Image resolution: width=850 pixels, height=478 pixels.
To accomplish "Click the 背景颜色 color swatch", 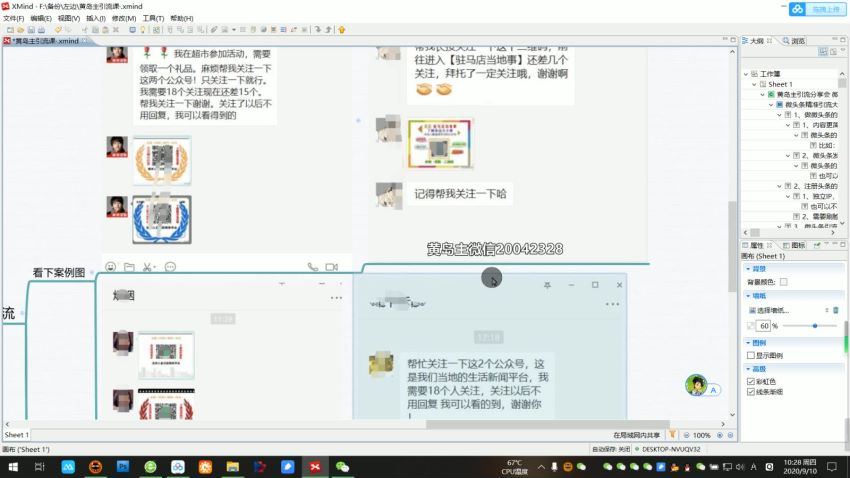I will [784, 282].
